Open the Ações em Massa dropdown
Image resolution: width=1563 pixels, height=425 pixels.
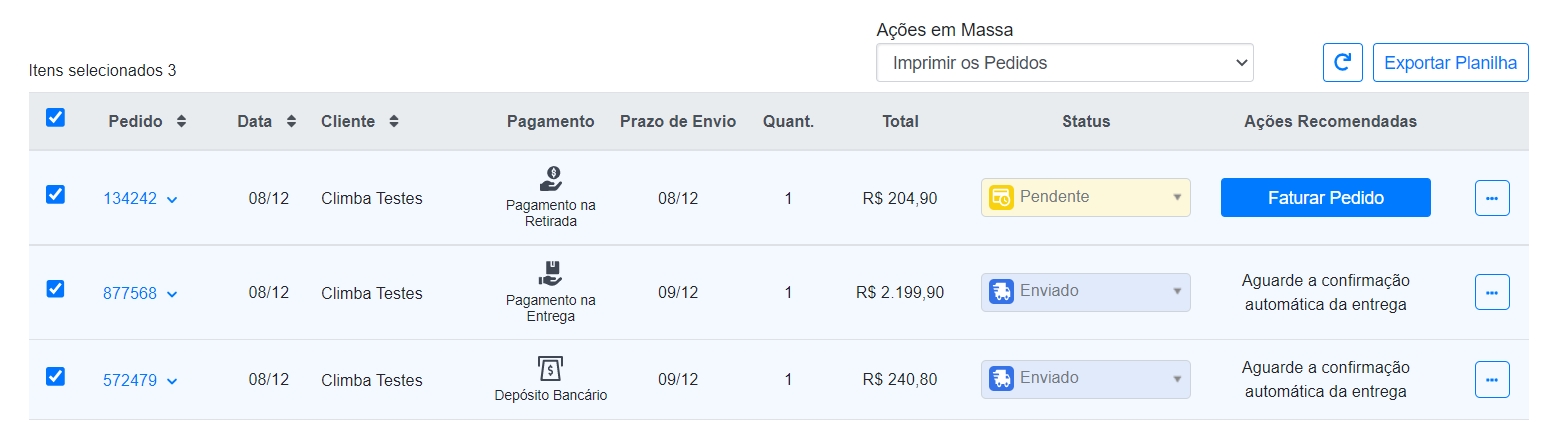click(1065, 62)
